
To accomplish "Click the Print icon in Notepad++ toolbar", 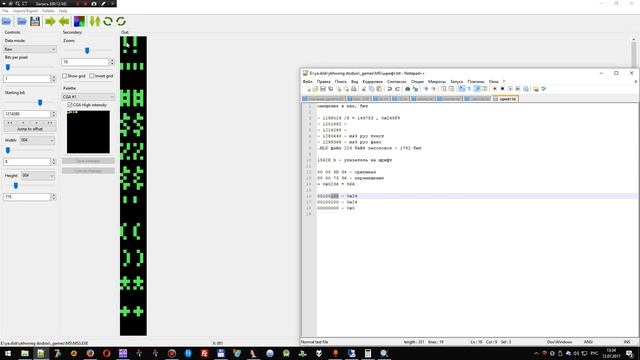I will click(354, 89).
